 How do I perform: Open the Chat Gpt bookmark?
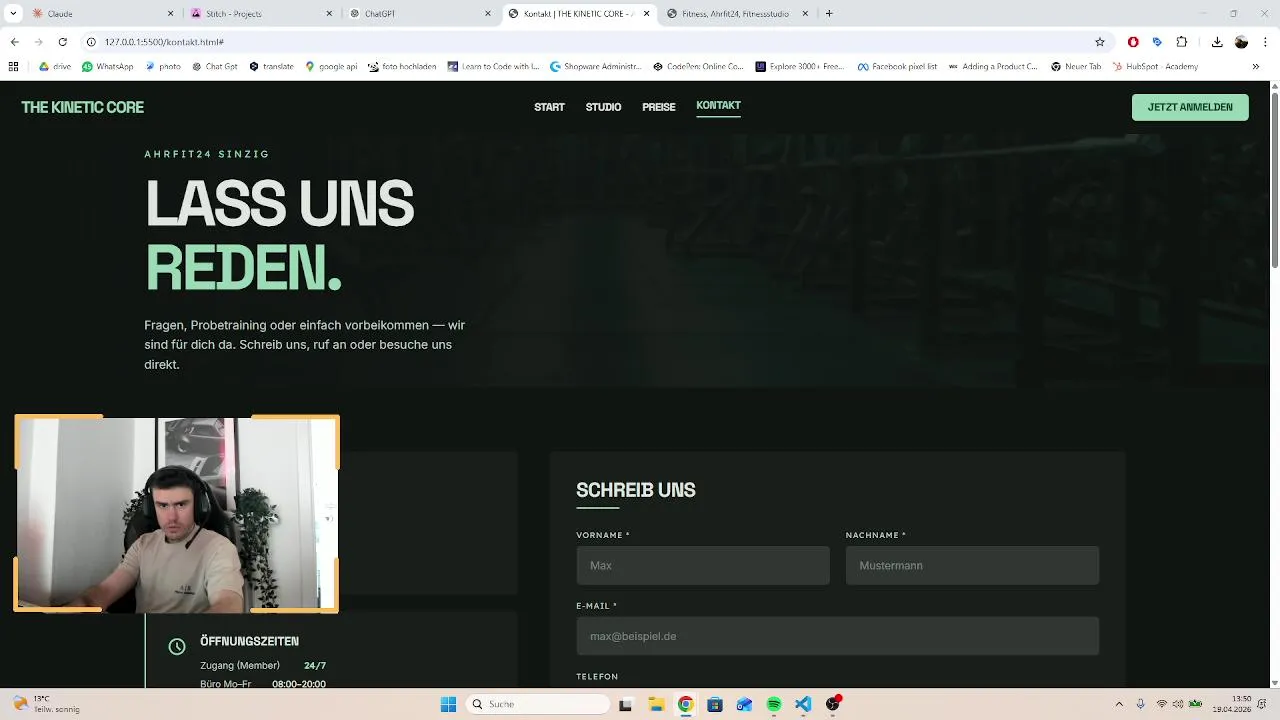tap(214, 67)
